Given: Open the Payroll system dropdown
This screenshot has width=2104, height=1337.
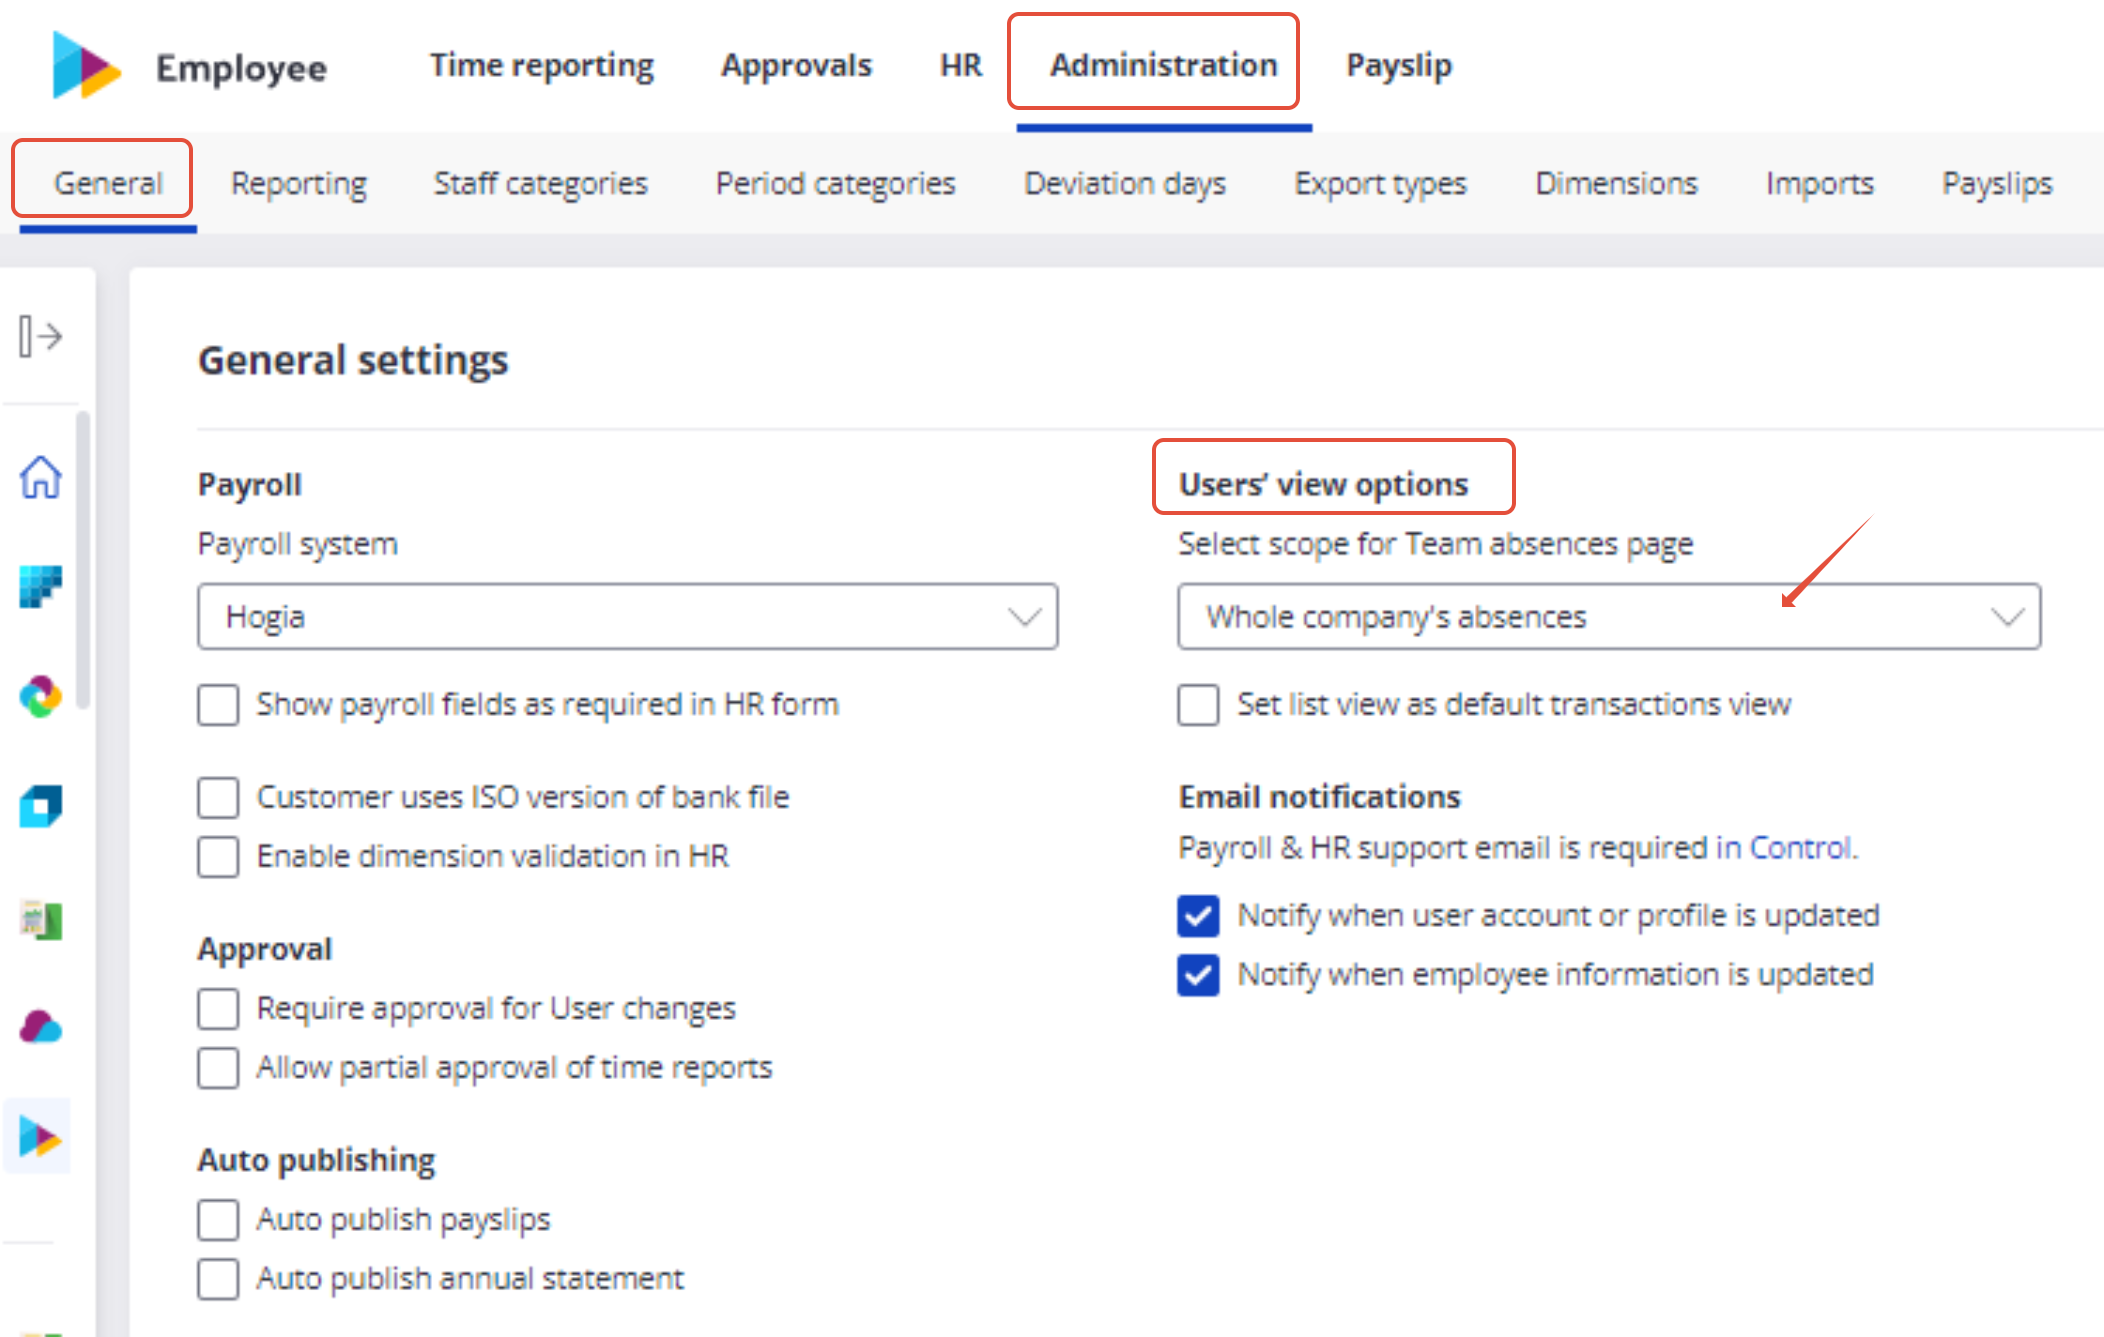Looking at the screenshot, I should [627, 617].
